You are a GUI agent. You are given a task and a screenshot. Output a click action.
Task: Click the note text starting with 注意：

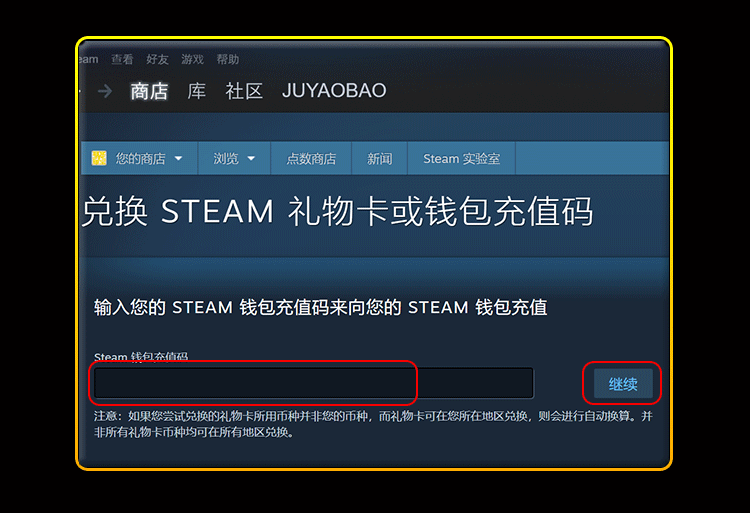click(373, 424)
